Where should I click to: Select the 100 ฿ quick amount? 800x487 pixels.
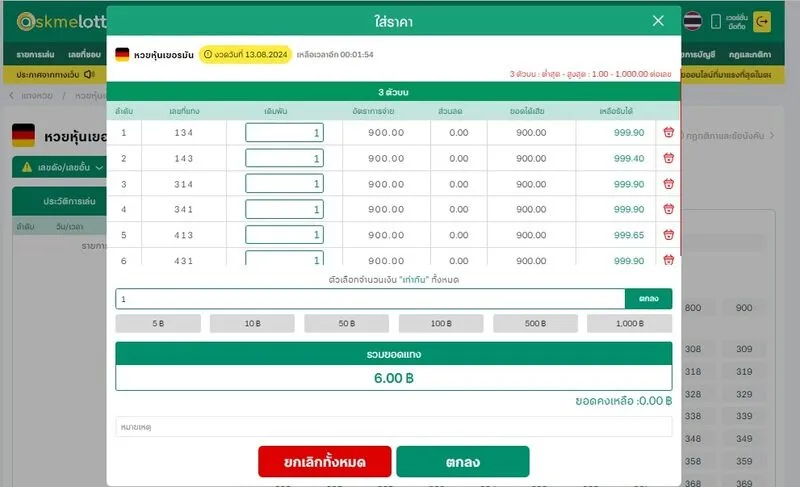click(x=441, y=323)
